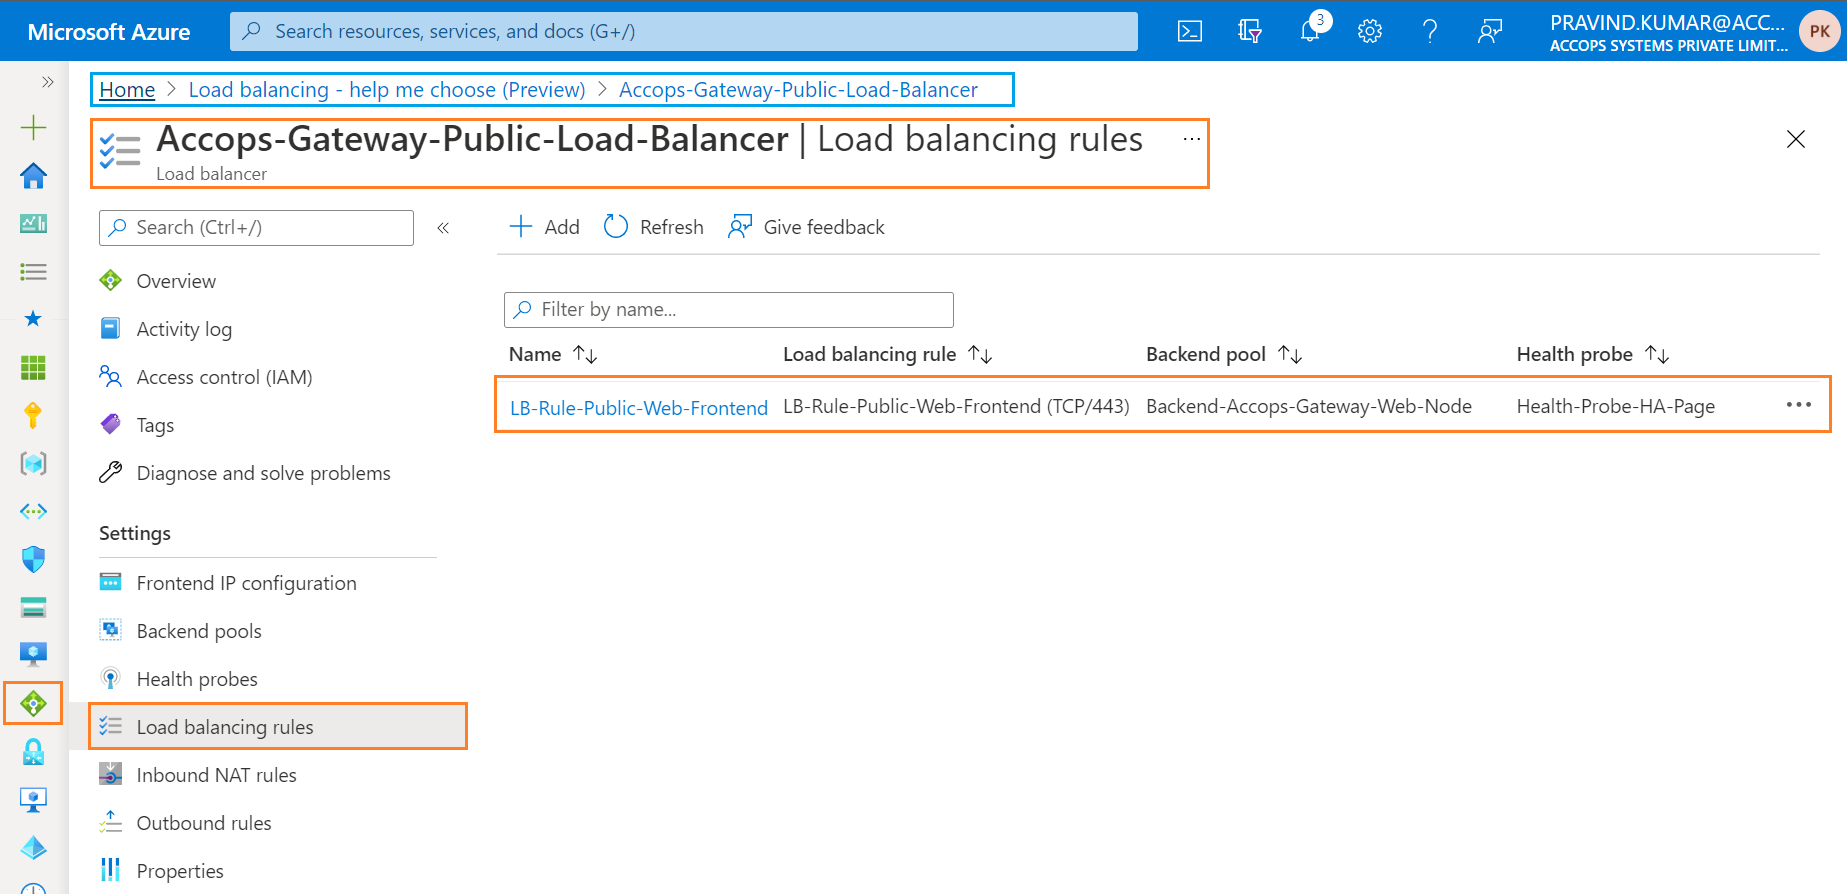Open Load balancing - help me choose breadcrumb
1847x894 pixels.
click(387, 90)
